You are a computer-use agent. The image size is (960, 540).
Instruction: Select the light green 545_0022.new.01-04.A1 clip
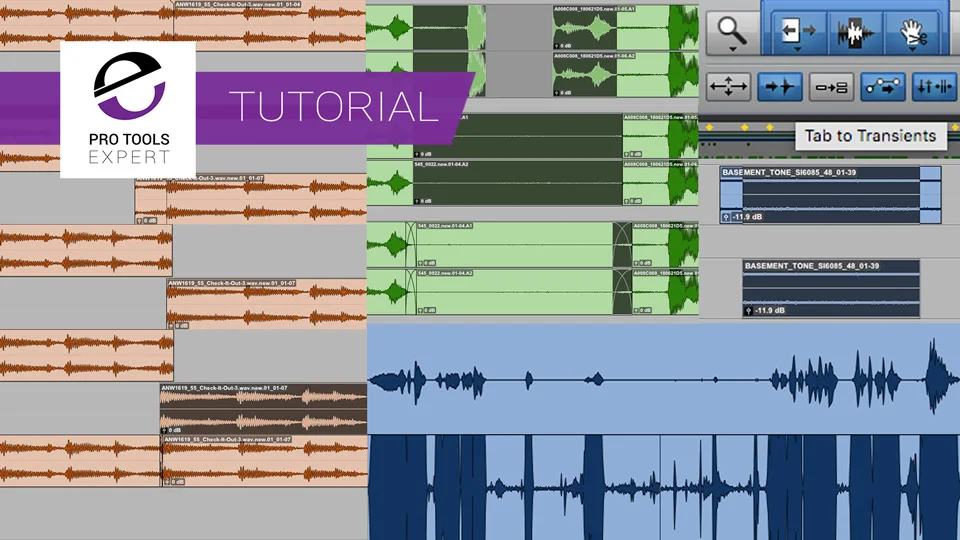[x=514, y=244]
